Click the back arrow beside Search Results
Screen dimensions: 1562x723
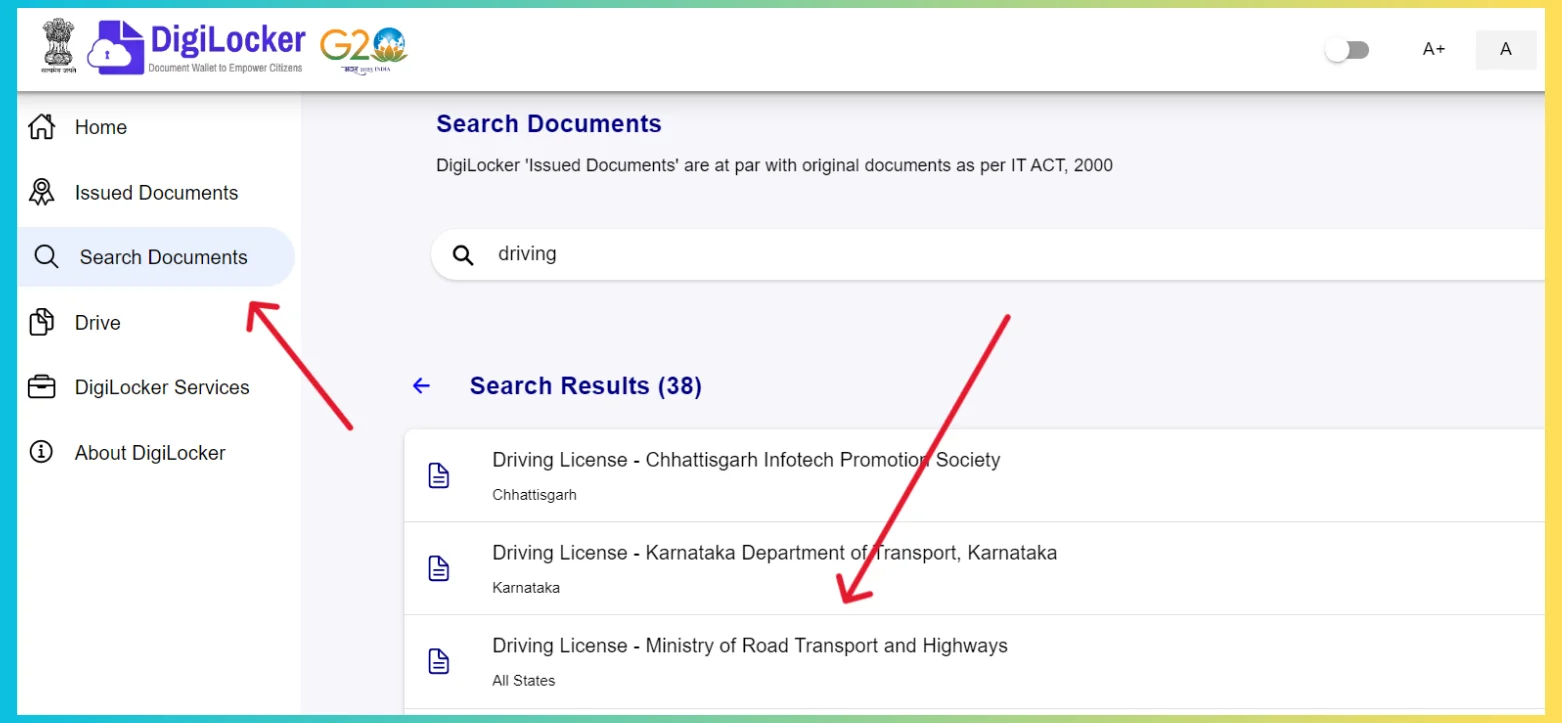[x=420, y=385]
